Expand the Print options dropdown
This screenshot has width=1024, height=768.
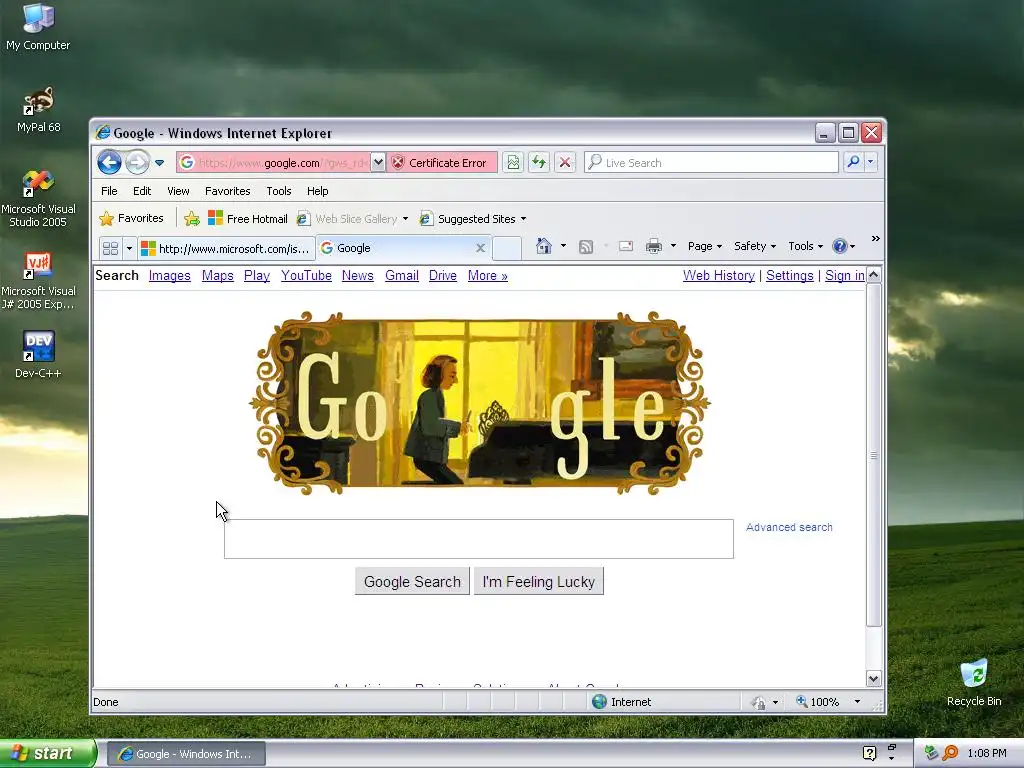coord(673,246)
